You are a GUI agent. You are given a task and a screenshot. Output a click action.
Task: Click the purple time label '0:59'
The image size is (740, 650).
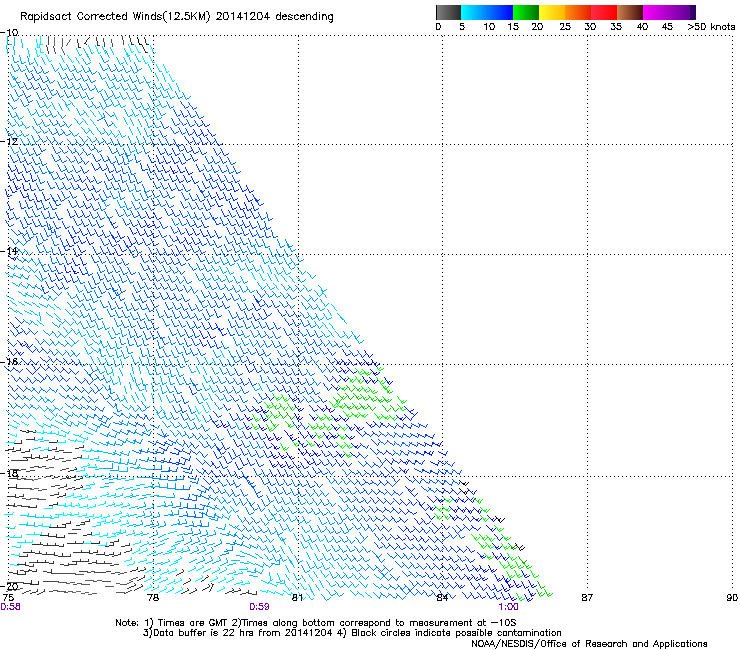click(x=259, y=607)
